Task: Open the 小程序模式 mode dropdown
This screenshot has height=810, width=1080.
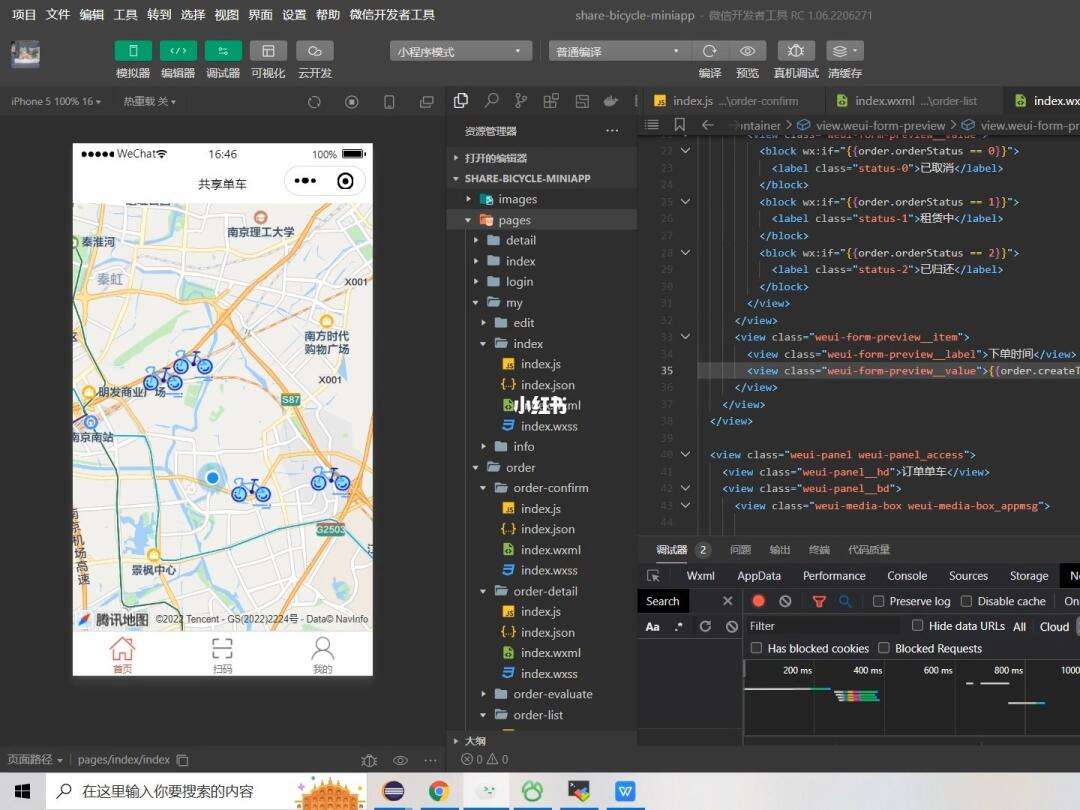Action: (x=461, y=52)
